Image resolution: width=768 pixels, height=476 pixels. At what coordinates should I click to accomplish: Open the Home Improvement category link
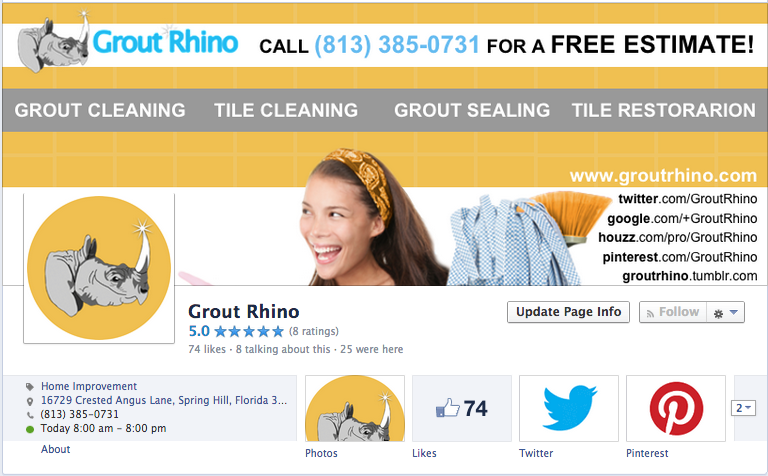[x=89, y=386]
